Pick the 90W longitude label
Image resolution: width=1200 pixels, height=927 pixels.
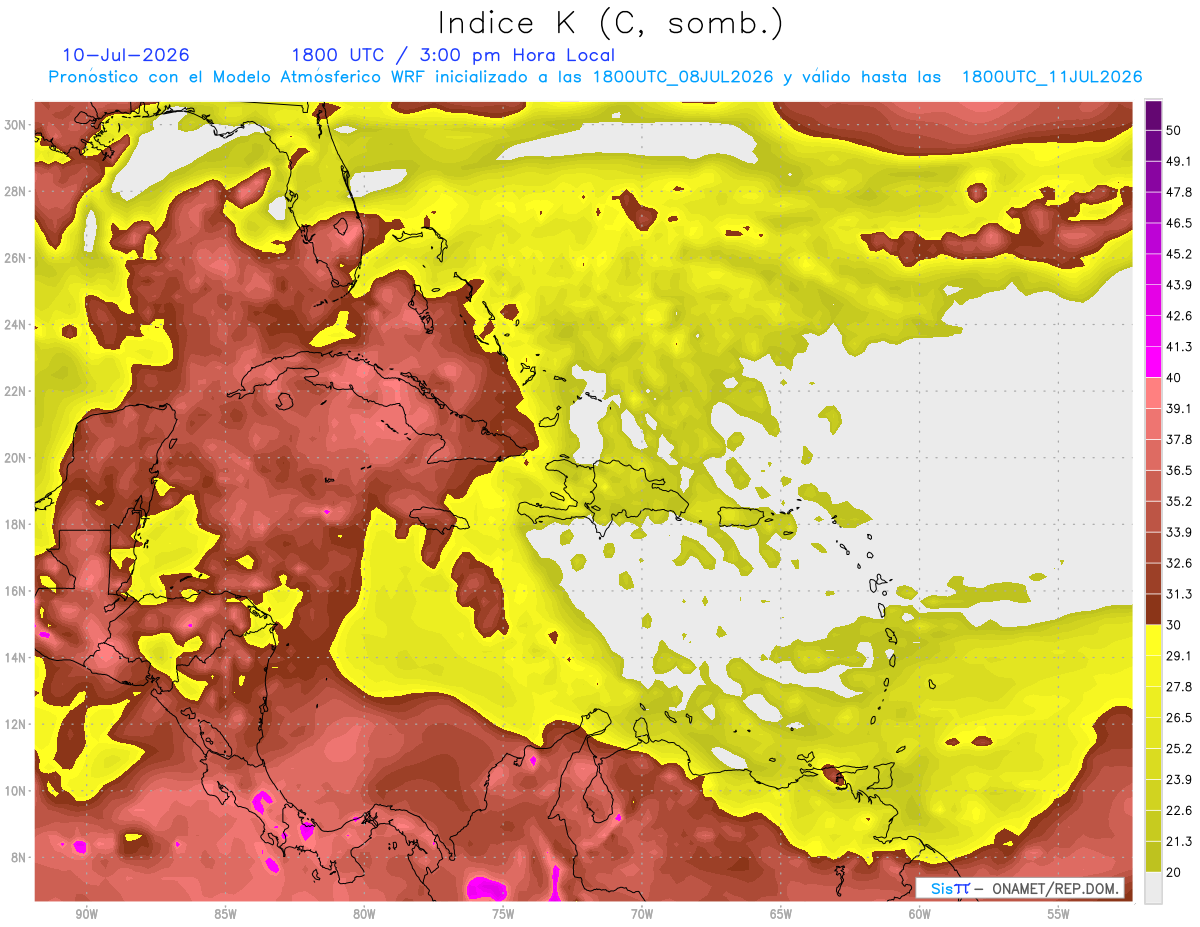click(86, 914)
